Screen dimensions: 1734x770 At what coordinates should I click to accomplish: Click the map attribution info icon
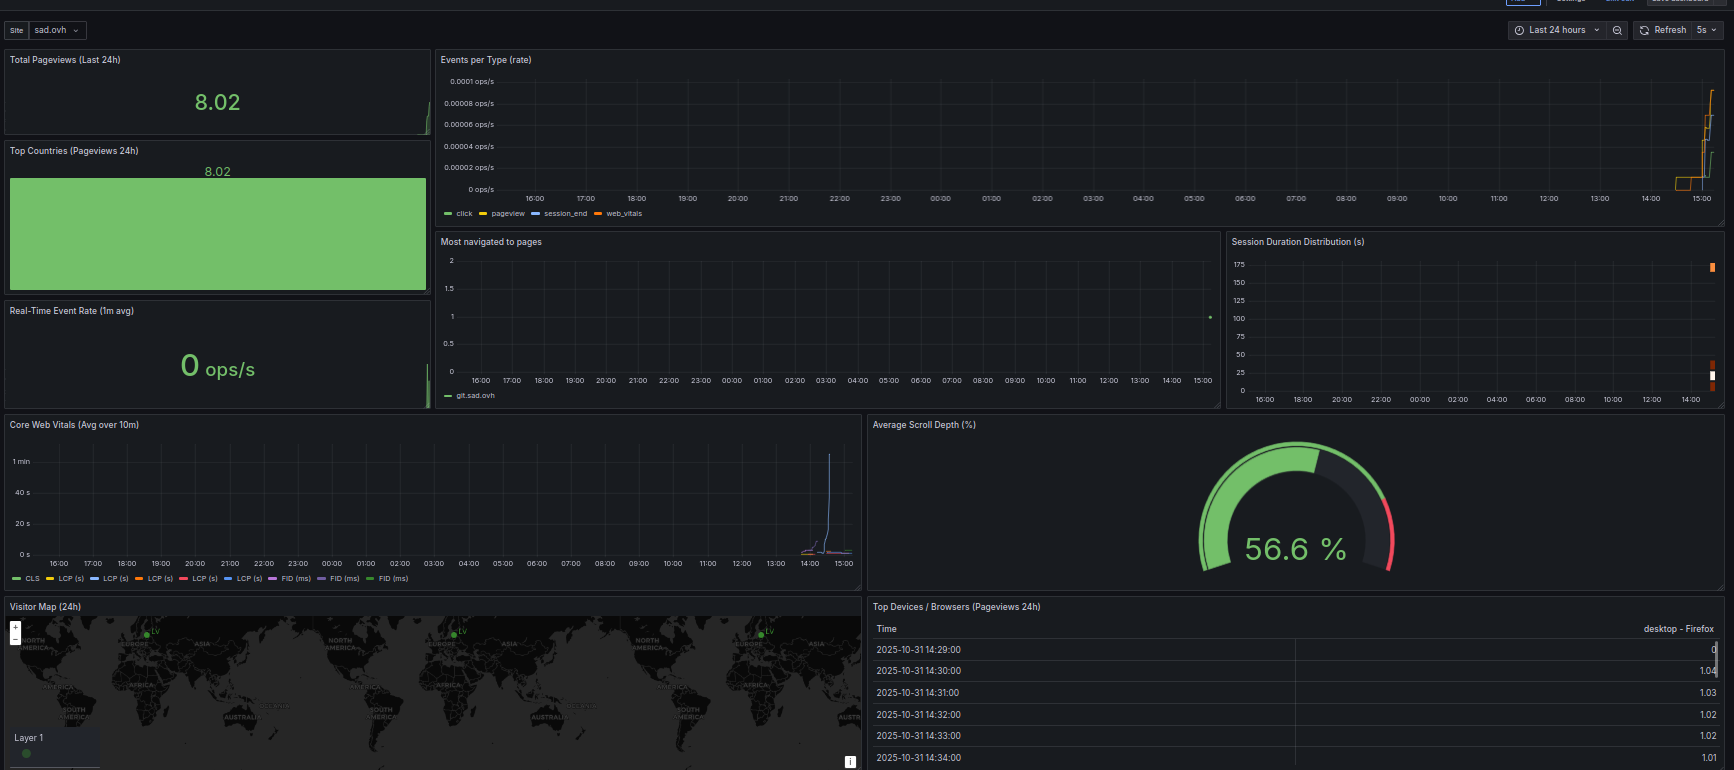click(x=850, y=762)
